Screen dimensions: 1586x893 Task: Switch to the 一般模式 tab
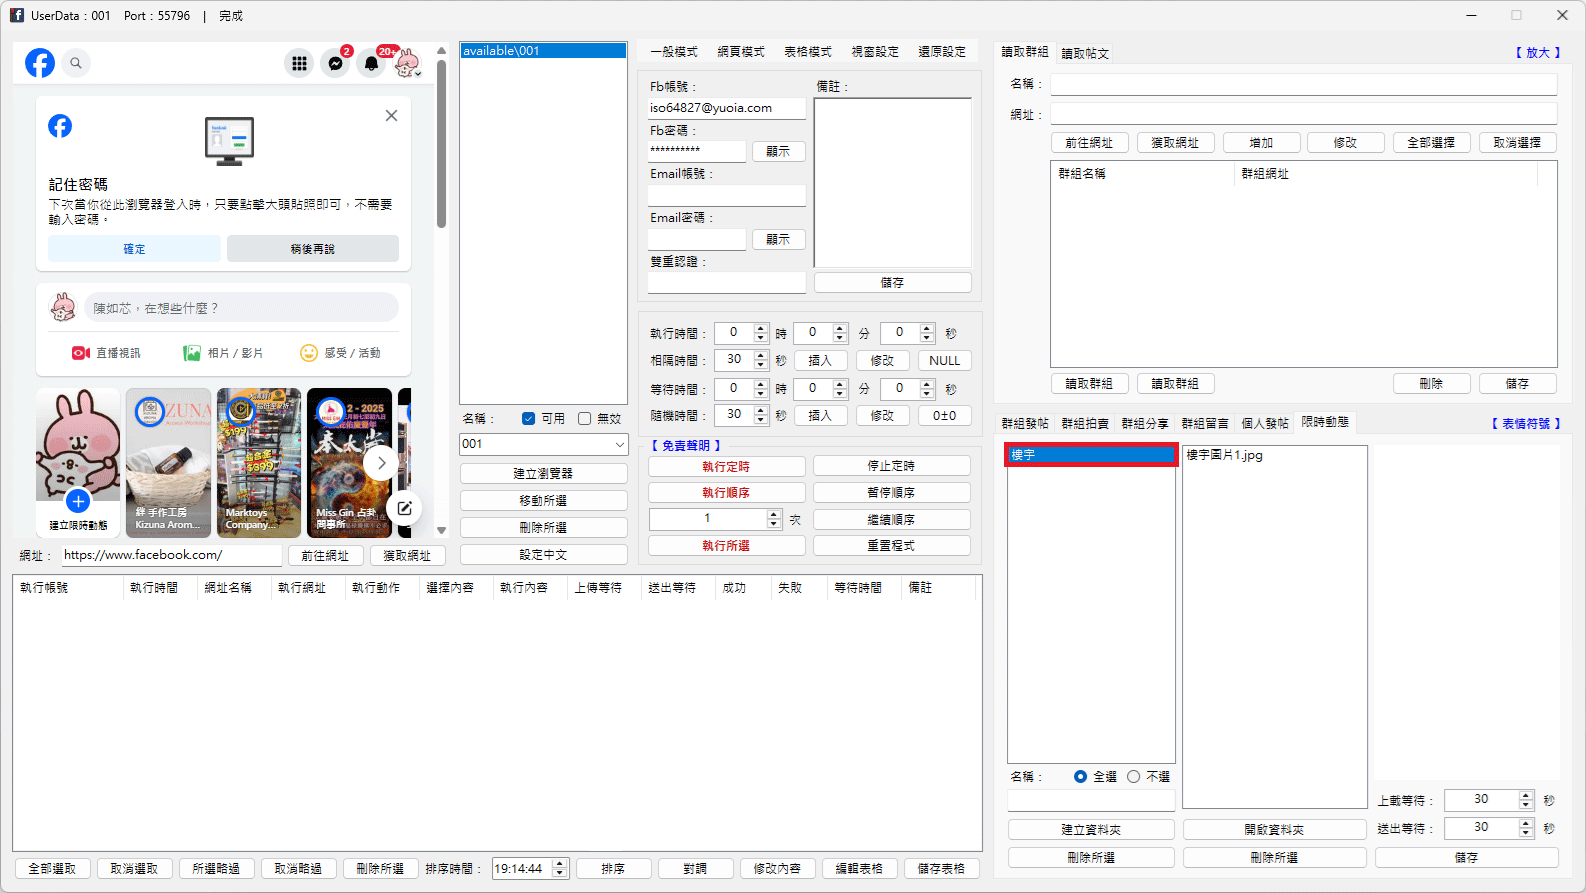[674, 52]
